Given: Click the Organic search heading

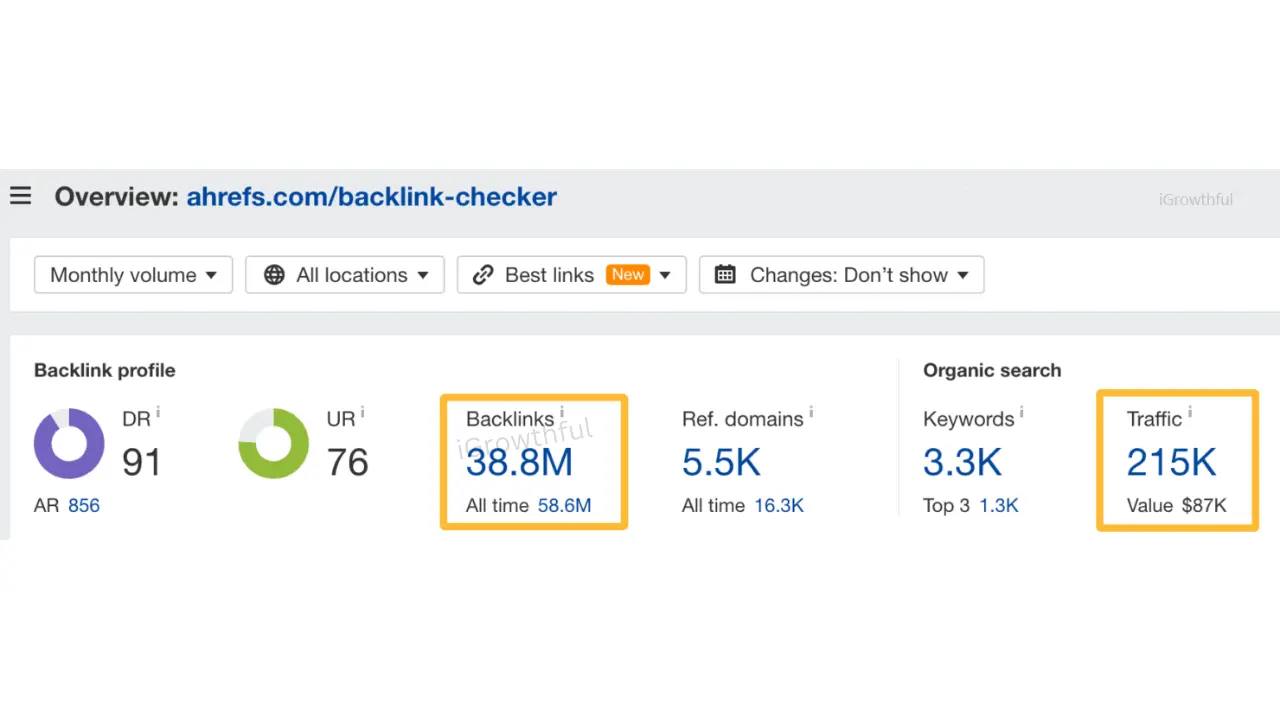Looking at the screenshot, I should (x=992, y=370).
